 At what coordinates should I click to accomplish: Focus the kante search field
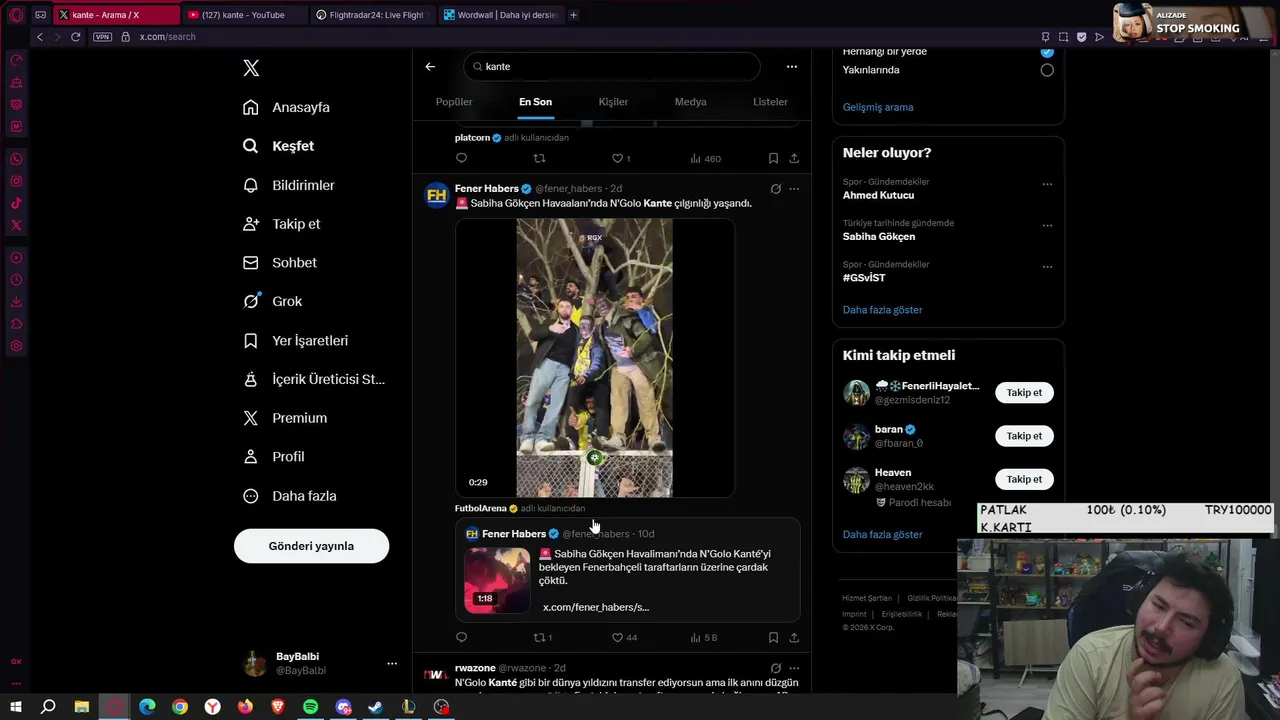coord(612,66)
